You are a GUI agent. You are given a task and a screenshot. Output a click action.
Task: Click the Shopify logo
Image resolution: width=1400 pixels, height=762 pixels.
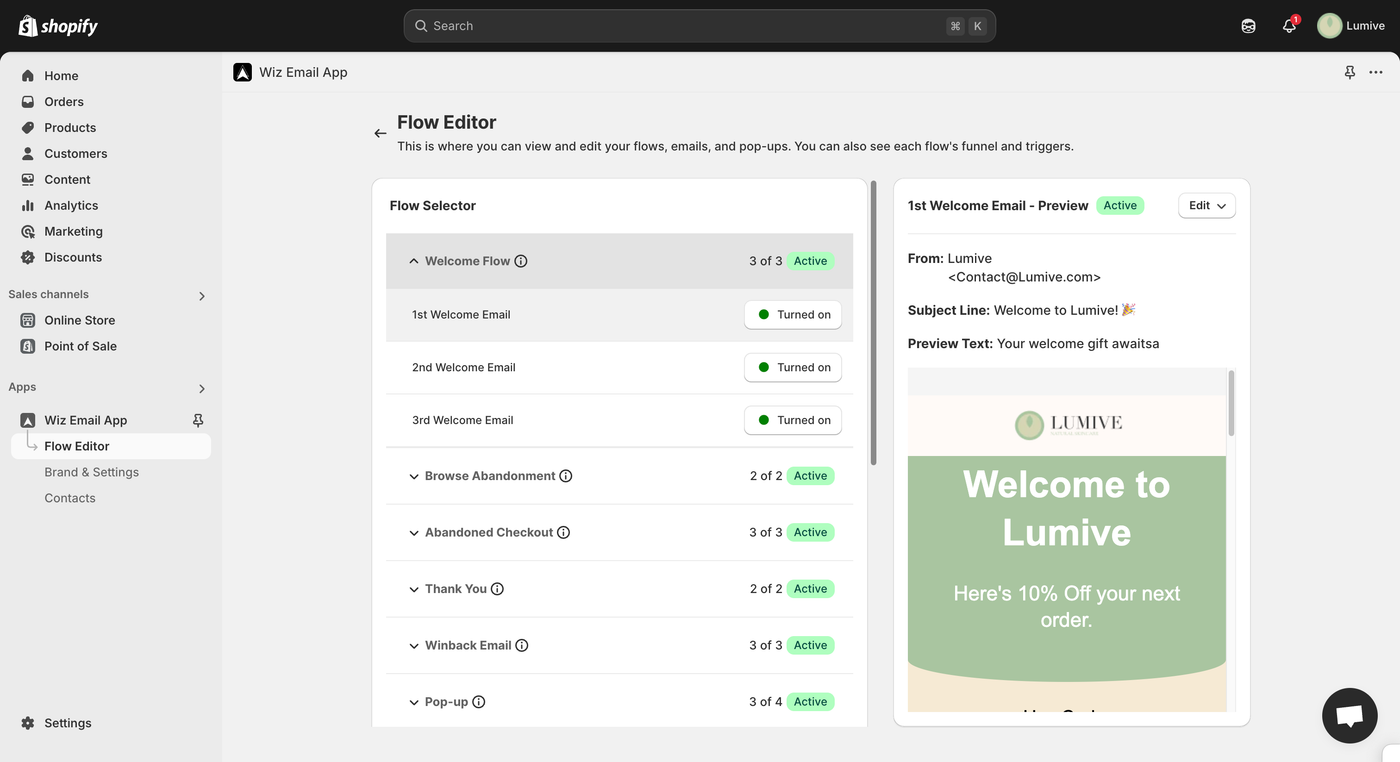pyautogui.click(x=58, y=26)
